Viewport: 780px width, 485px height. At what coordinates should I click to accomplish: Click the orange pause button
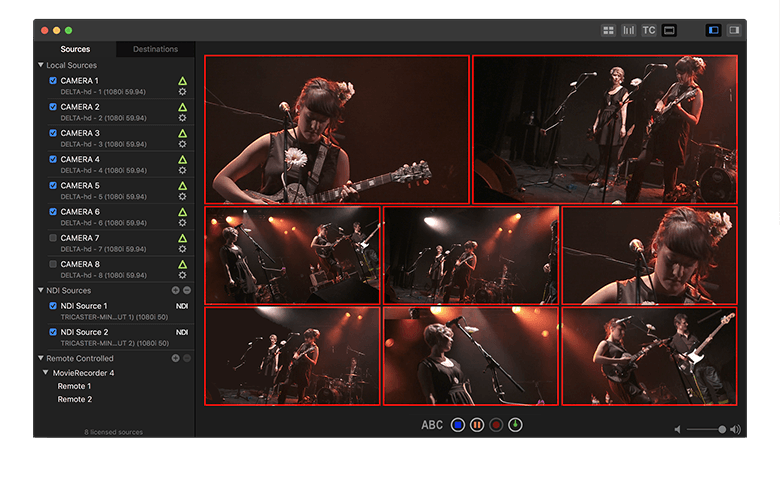click(x=477, y=425)
